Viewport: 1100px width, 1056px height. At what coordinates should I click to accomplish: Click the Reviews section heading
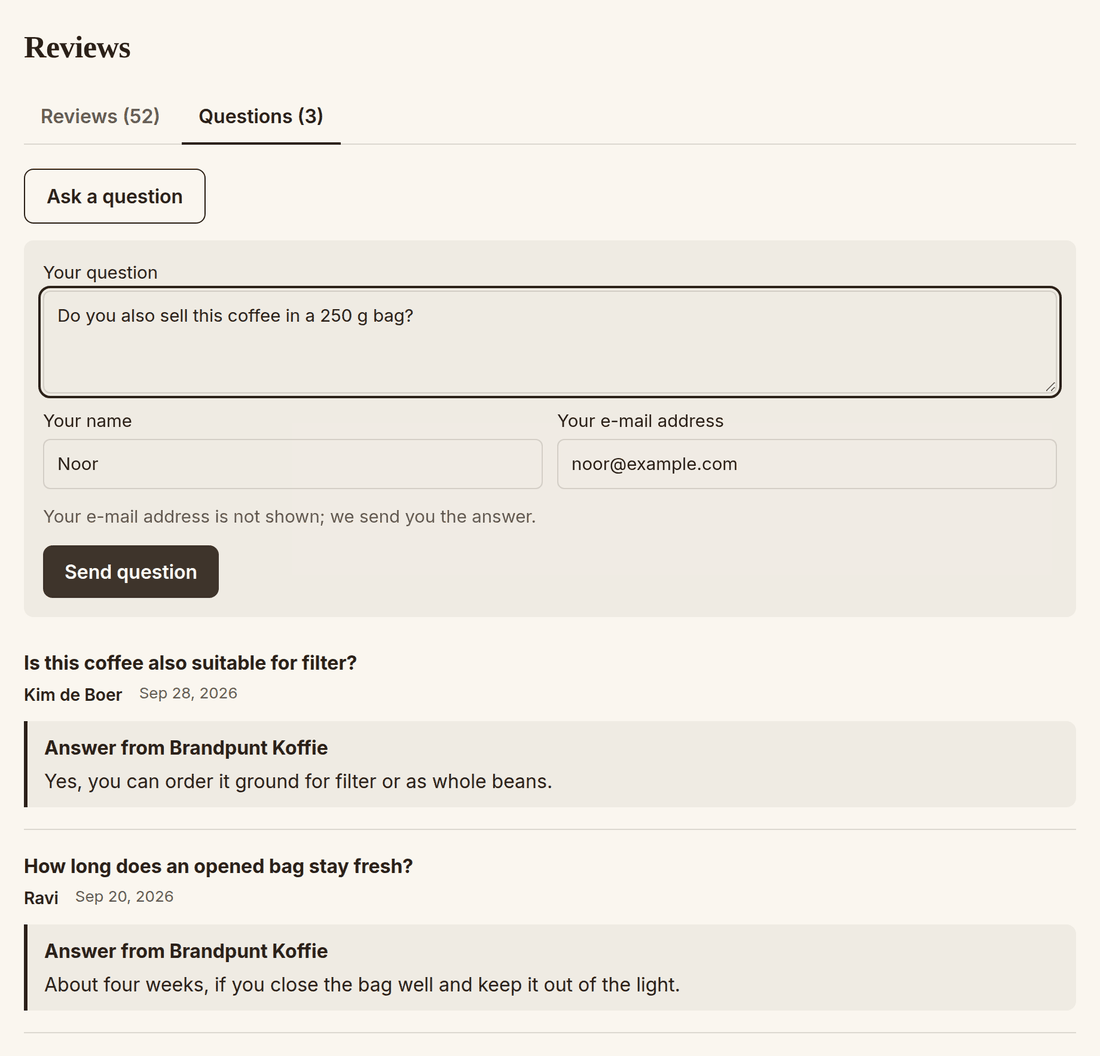pyautogui.click(x=77, y=48)
